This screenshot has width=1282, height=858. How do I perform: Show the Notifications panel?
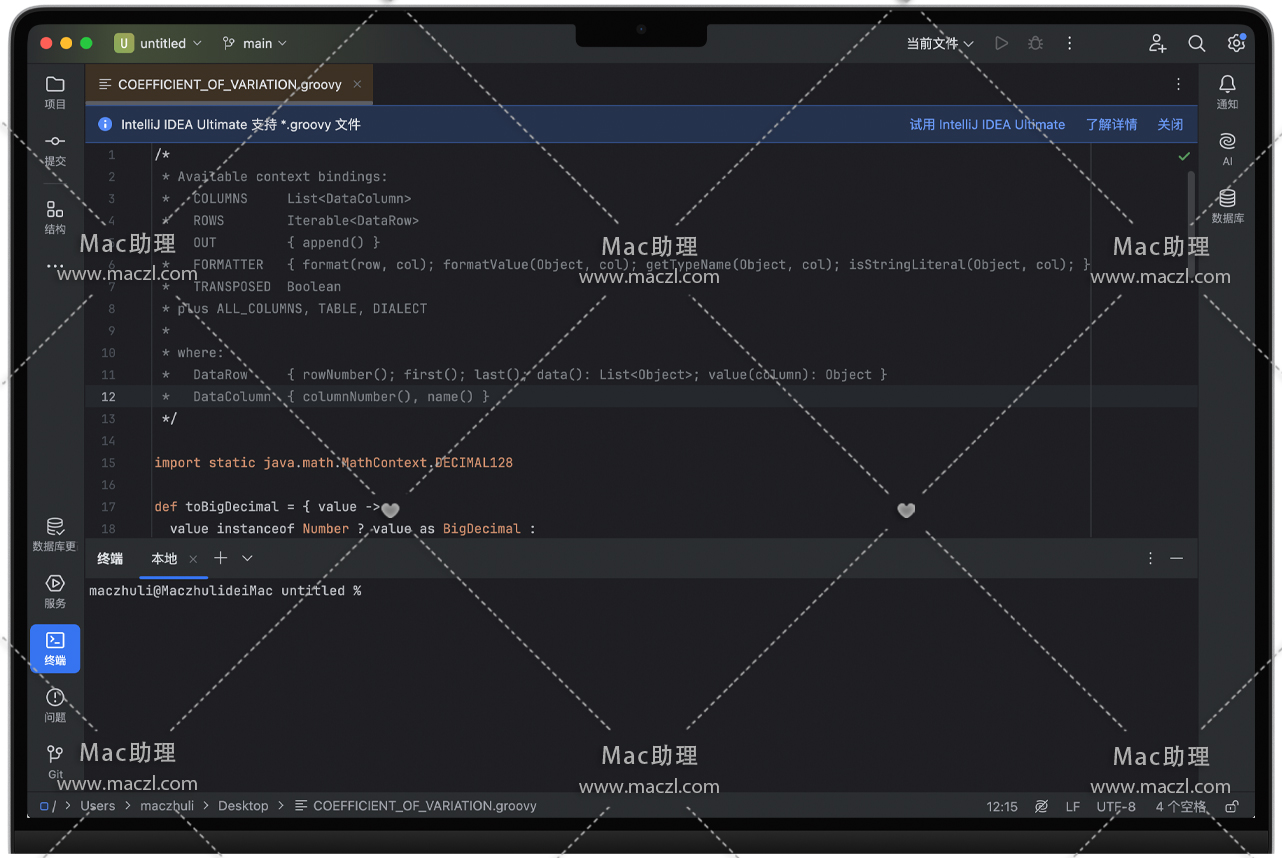[1227, 91]
